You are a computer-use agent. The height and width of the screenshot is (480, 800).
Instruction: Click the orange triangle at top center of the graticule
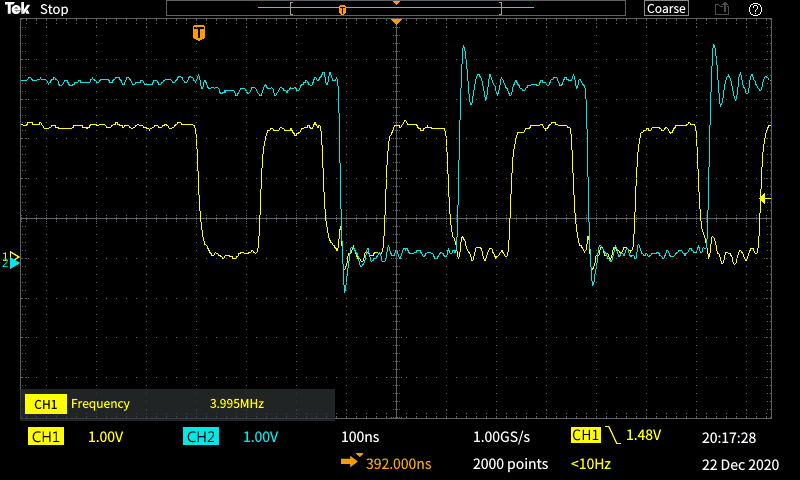click(x=397, y=22)
